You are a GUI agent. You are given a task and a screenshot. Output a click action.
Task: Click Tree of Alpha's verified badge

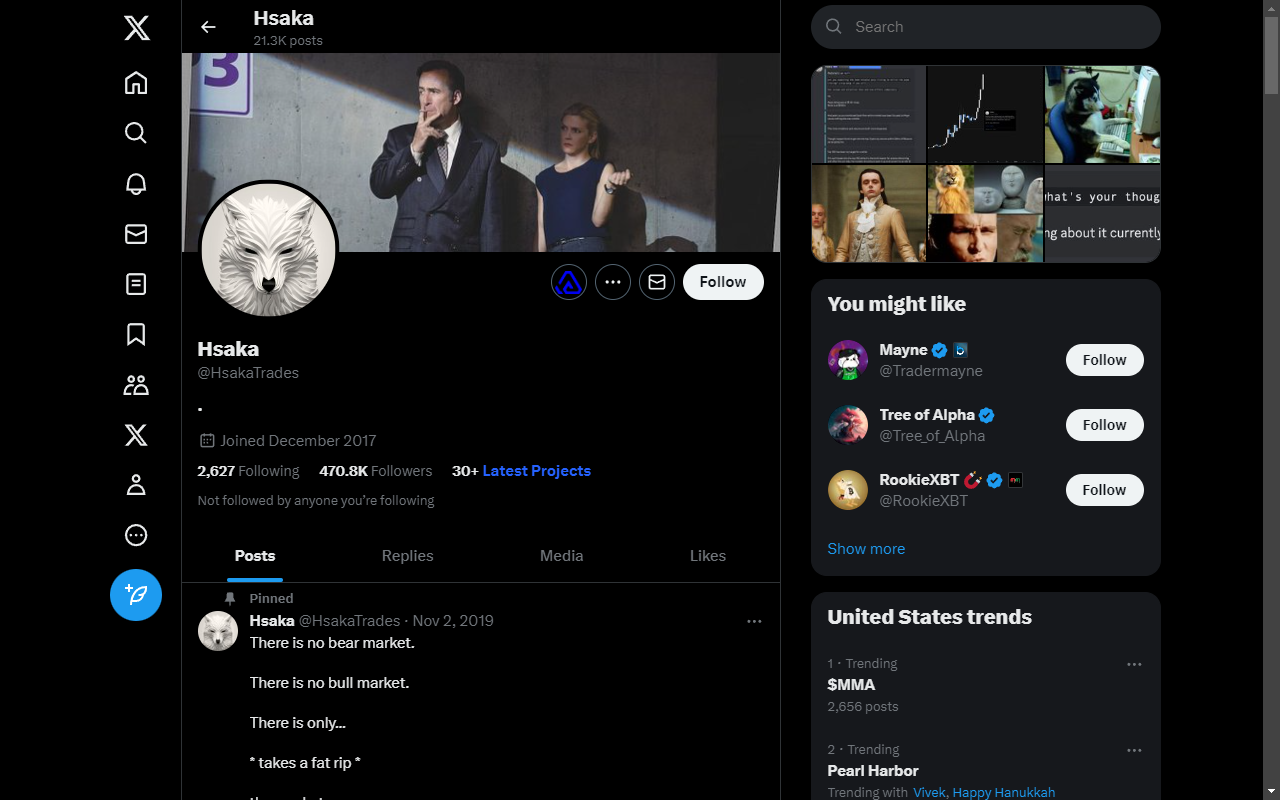[987, 415]
